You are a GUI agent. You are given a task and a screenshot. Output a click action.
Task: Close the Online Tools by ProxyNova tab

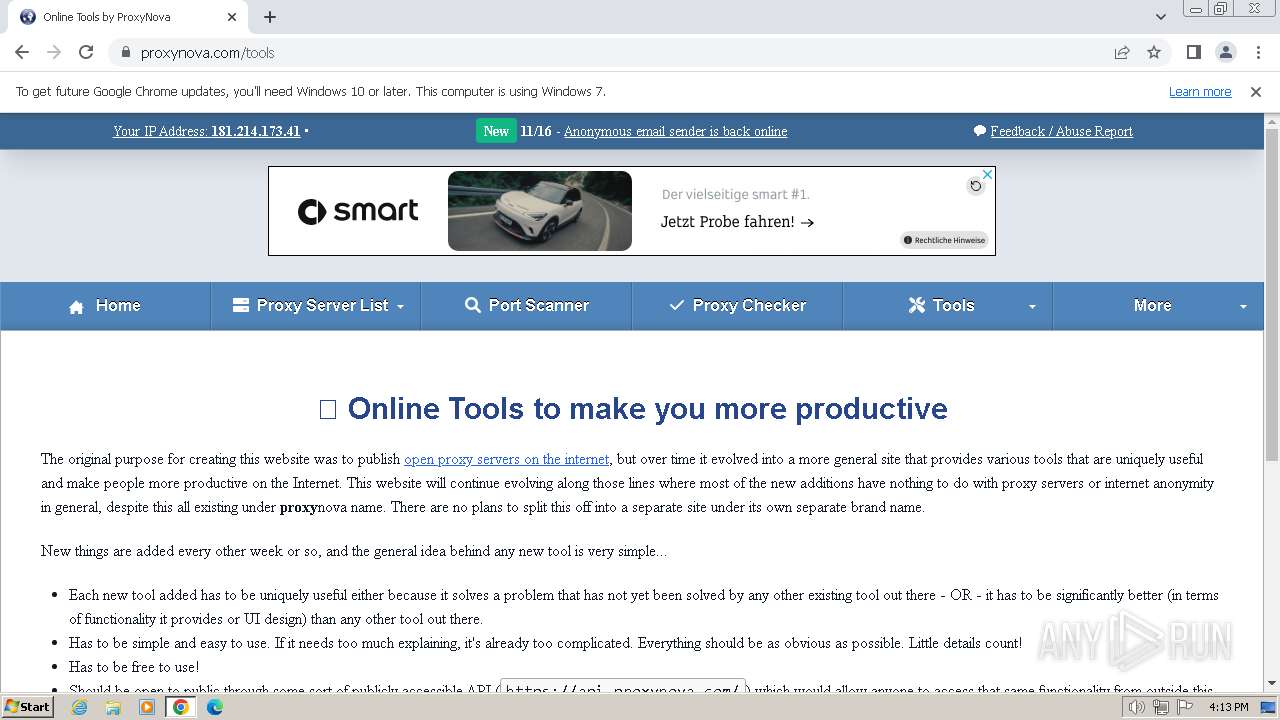pos(232,17)
